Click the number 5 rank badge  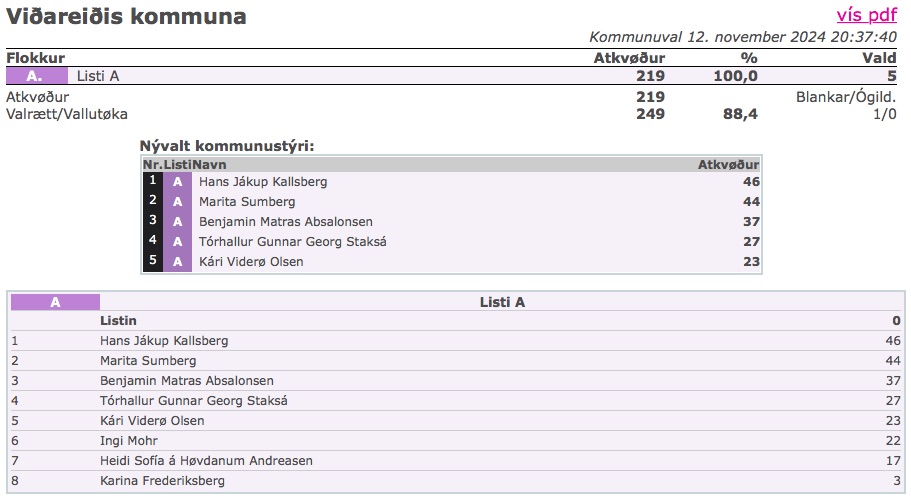point(152,261)
